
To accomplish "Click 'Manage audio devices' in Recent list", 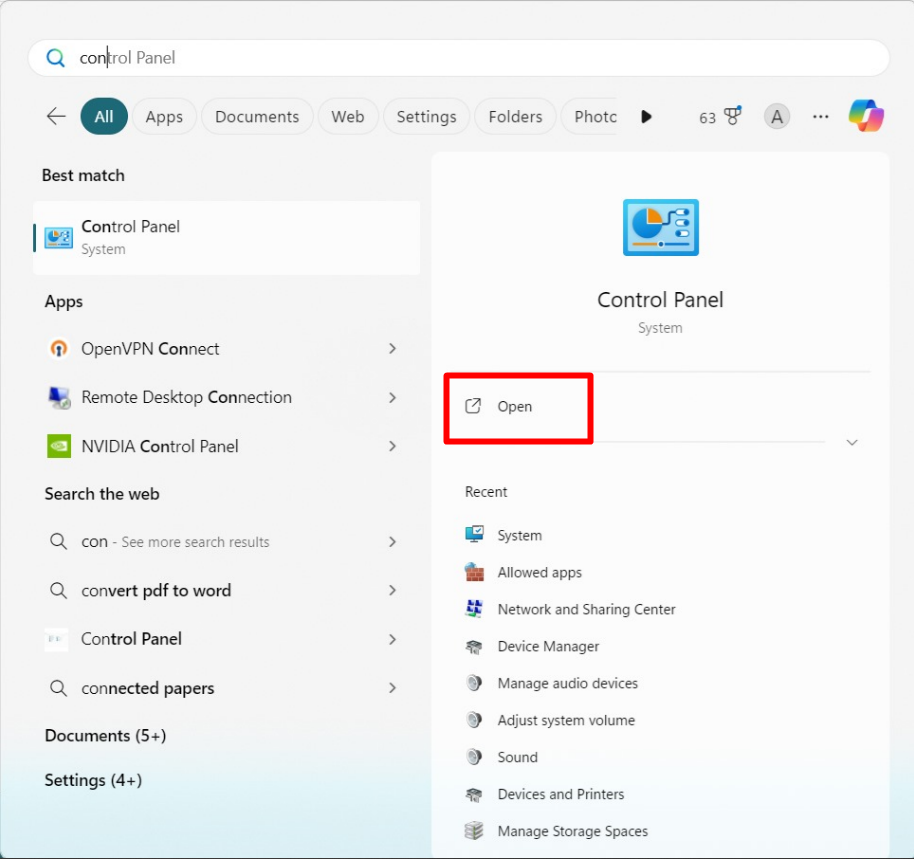I will 568,683.
